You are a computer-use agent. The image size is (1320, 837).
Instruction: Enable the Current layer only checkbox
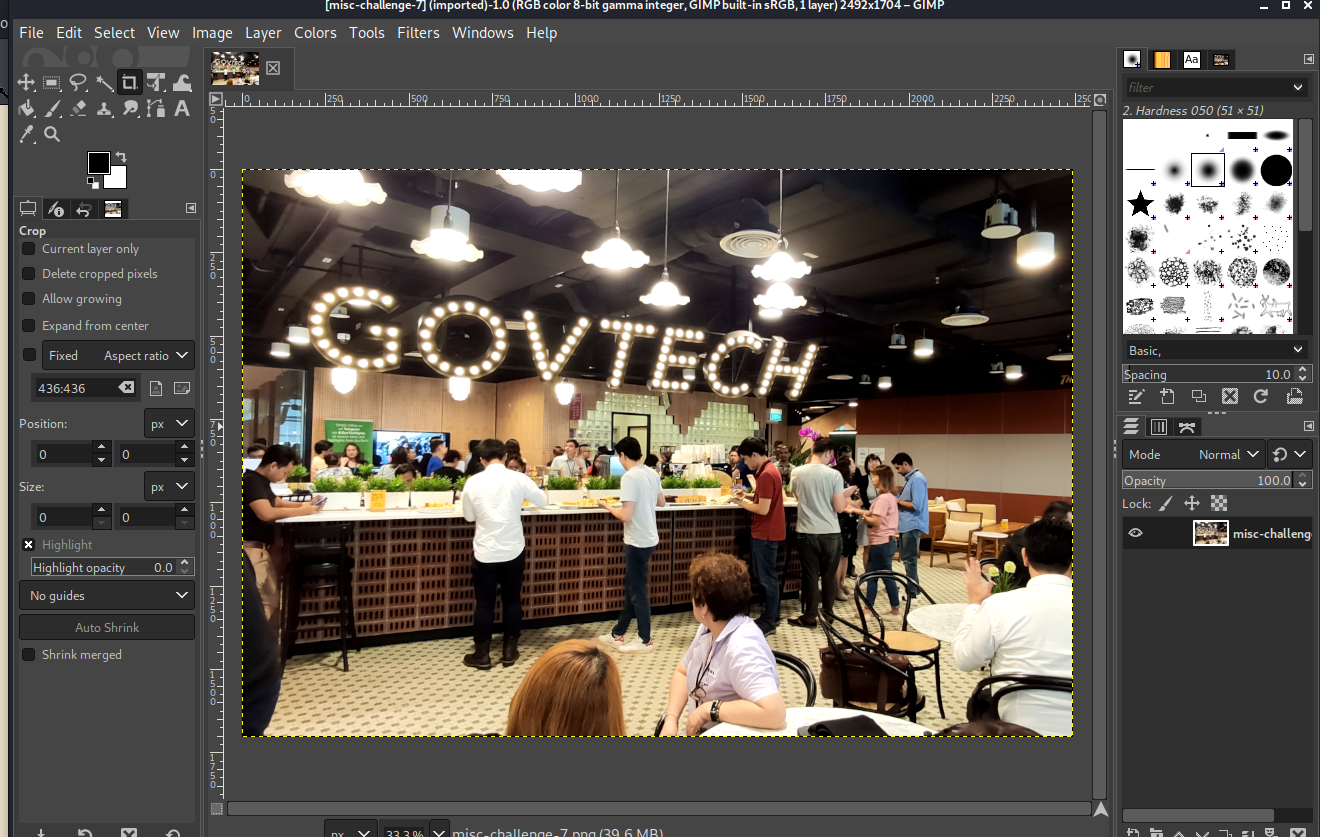[x=29, y=249]
